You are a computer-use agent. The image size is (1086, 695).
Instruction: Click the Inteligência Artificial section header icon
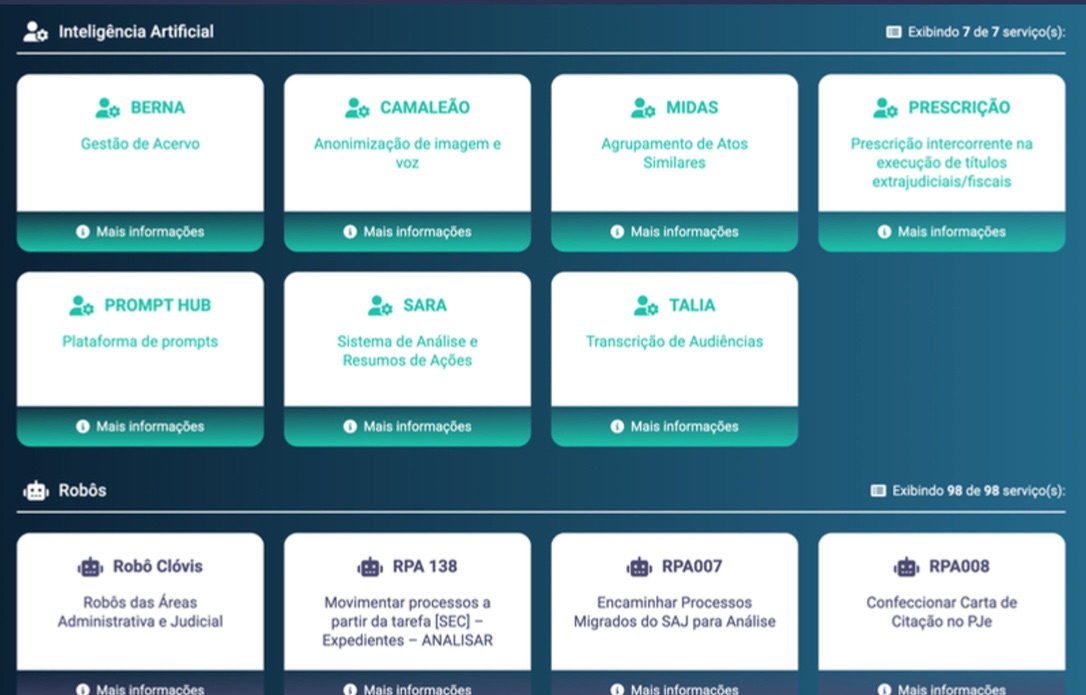(35, 32)
